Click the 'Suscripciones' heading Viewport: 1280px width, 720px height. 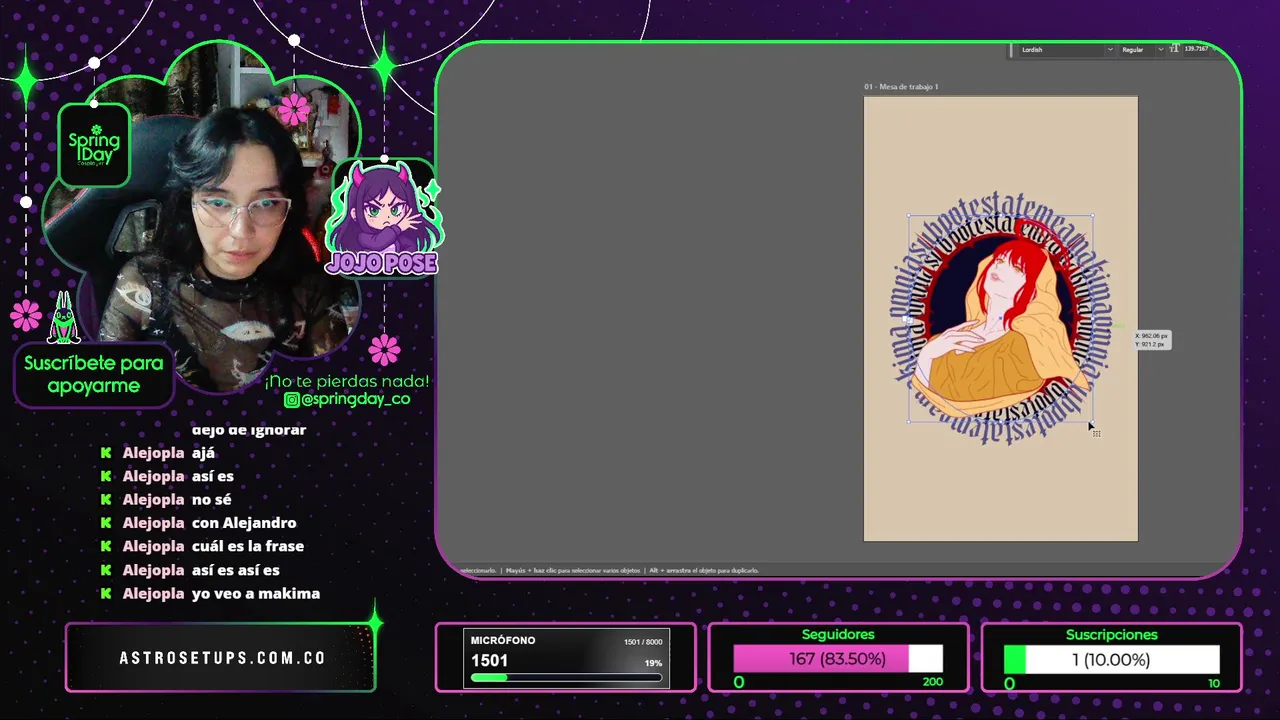click(1111, 634)
